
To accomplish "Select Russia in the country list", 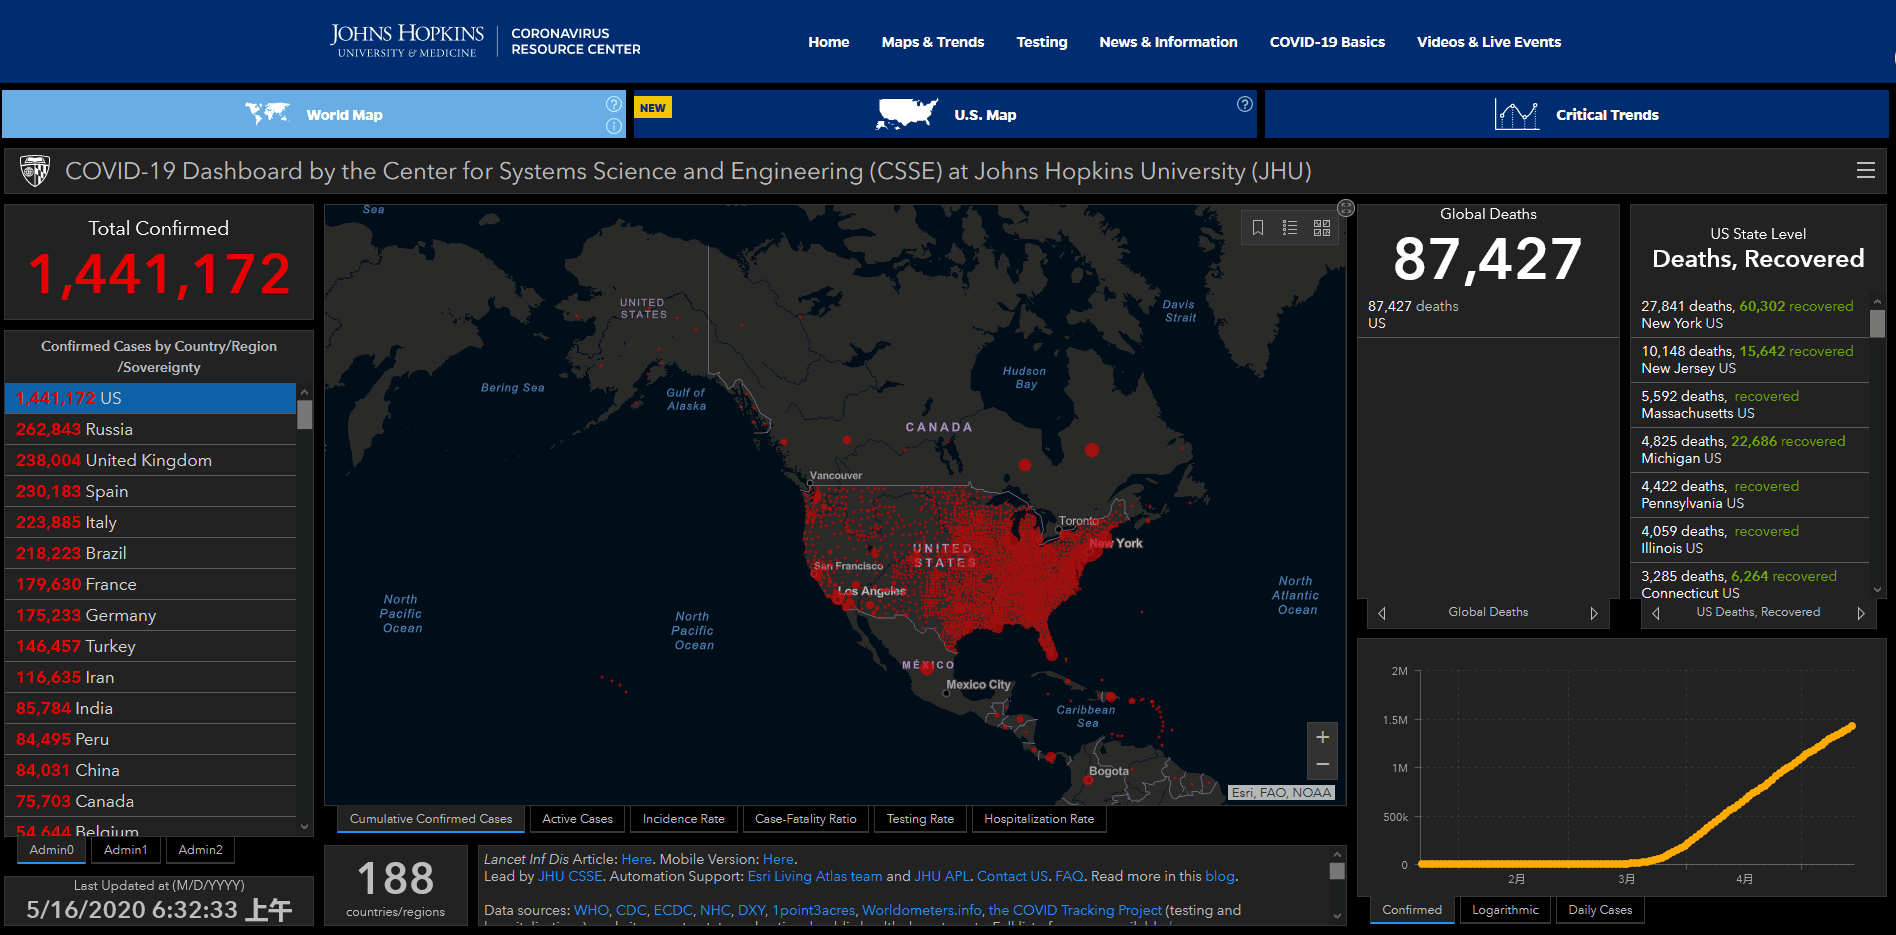I will (x=151, y=429).
